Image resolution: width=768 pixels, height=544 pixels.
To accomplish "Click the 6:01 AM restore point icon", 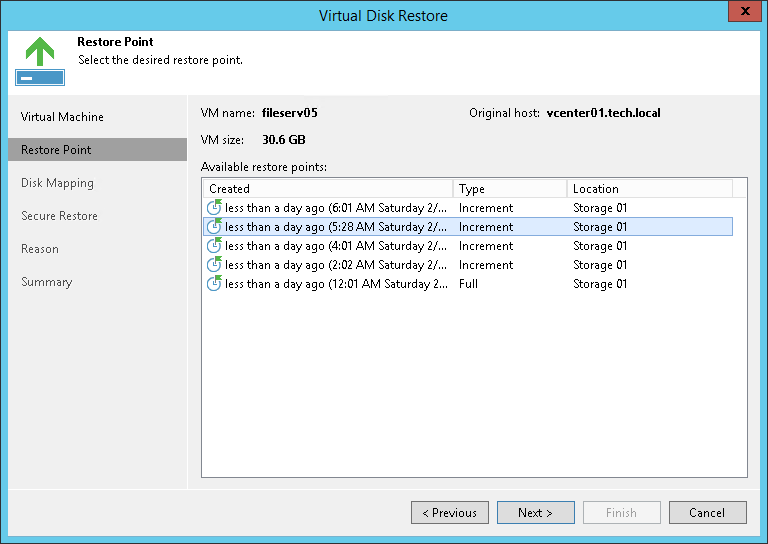I will [x=213, y=208].
